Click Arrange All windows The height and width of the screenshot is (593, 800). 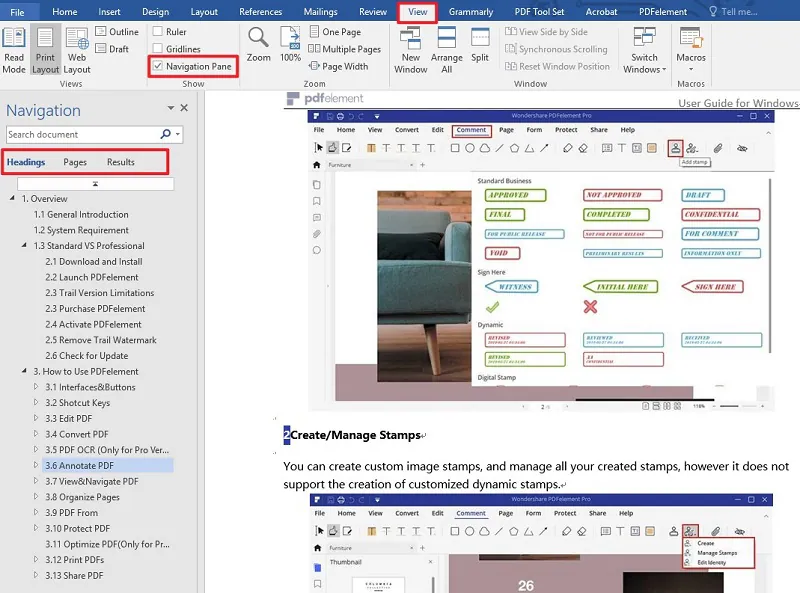tap(446, 50)
